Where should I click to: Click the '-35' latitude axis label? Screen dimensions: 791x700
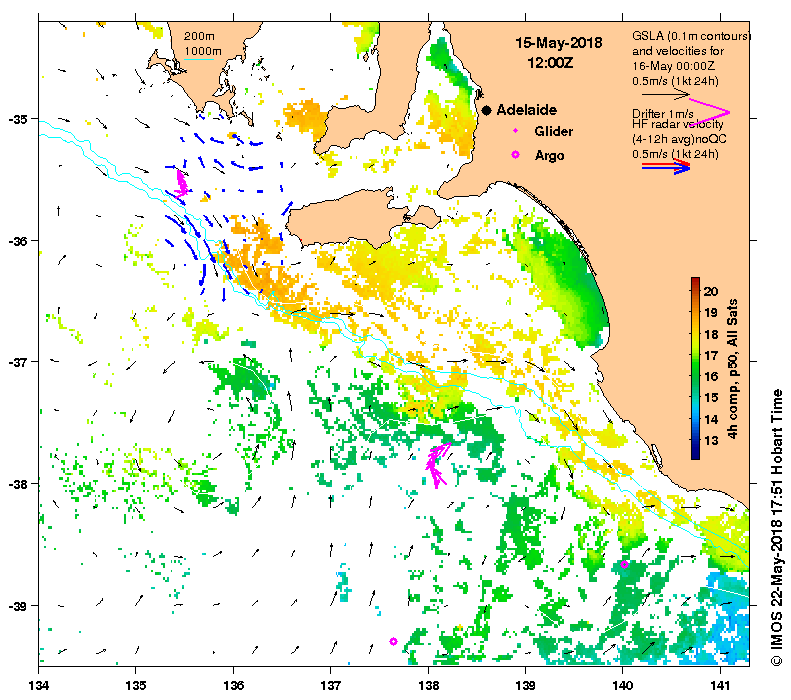(18, 119)
